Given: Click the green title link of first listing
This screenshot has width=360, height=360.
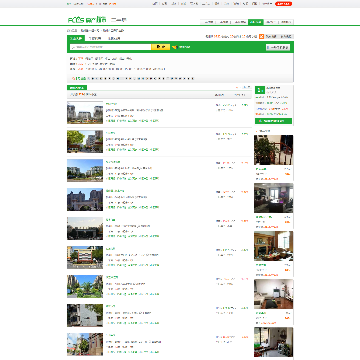Looking at the screenshot, I should (111, 104).
